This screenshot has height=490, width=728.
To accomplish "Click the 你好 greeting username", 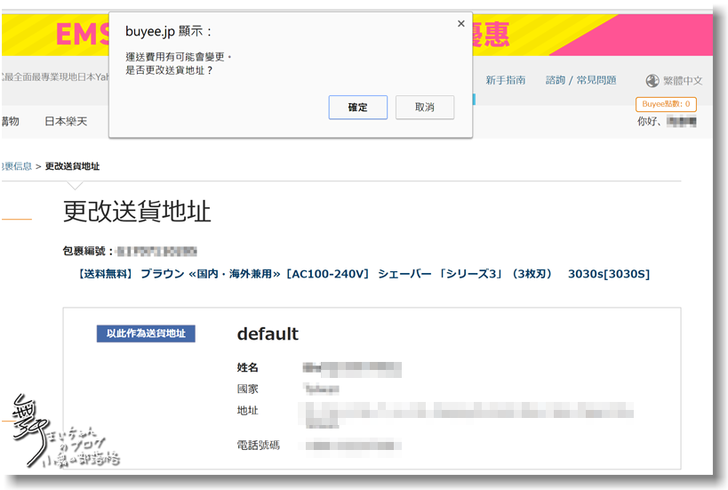I will click(681, 122).
